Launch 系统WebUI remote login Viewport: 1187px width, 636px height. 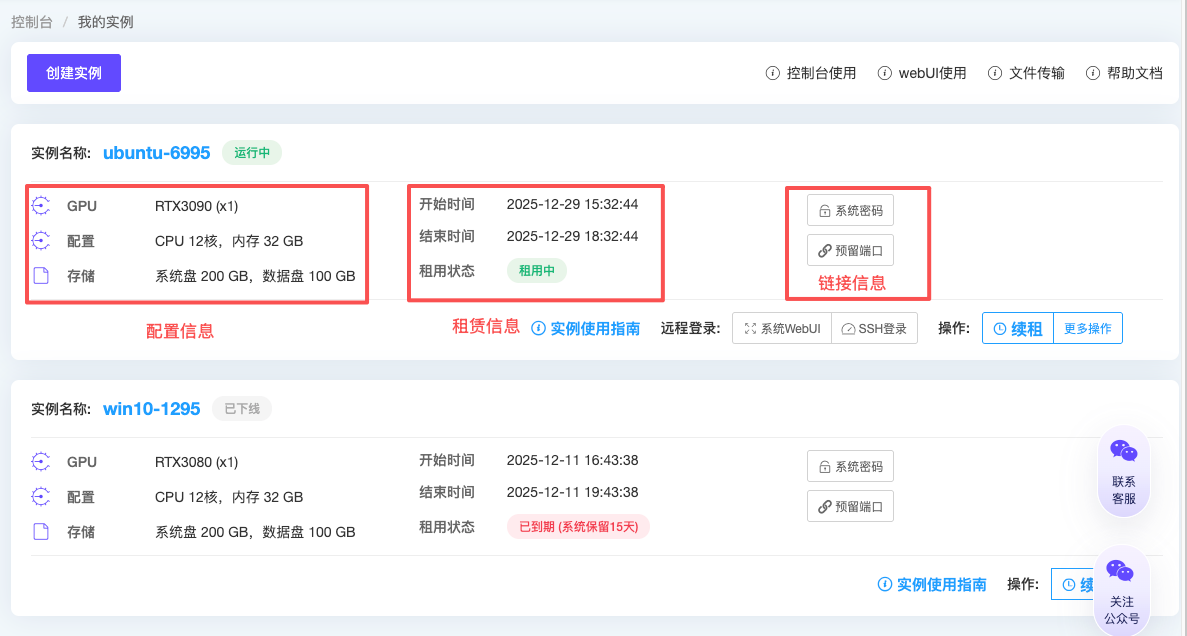pyautogui.click(x=782, y=329)
